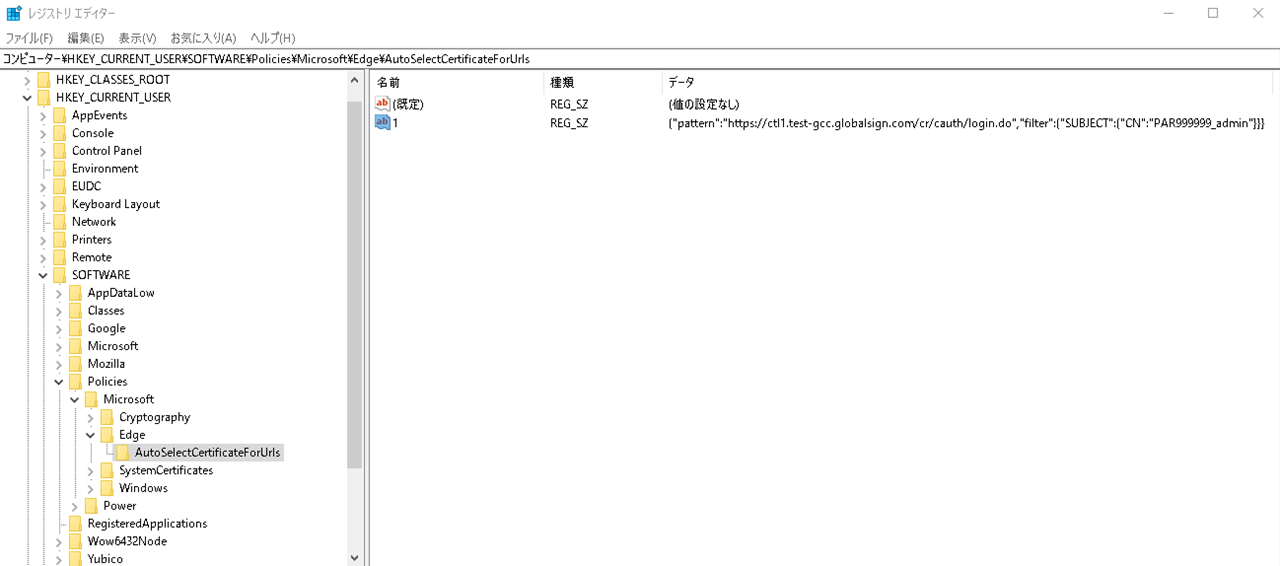This screenshot has height=566, width=1280.
Task: Select the Microsoft key under Policies
Action: pos(129,400)
